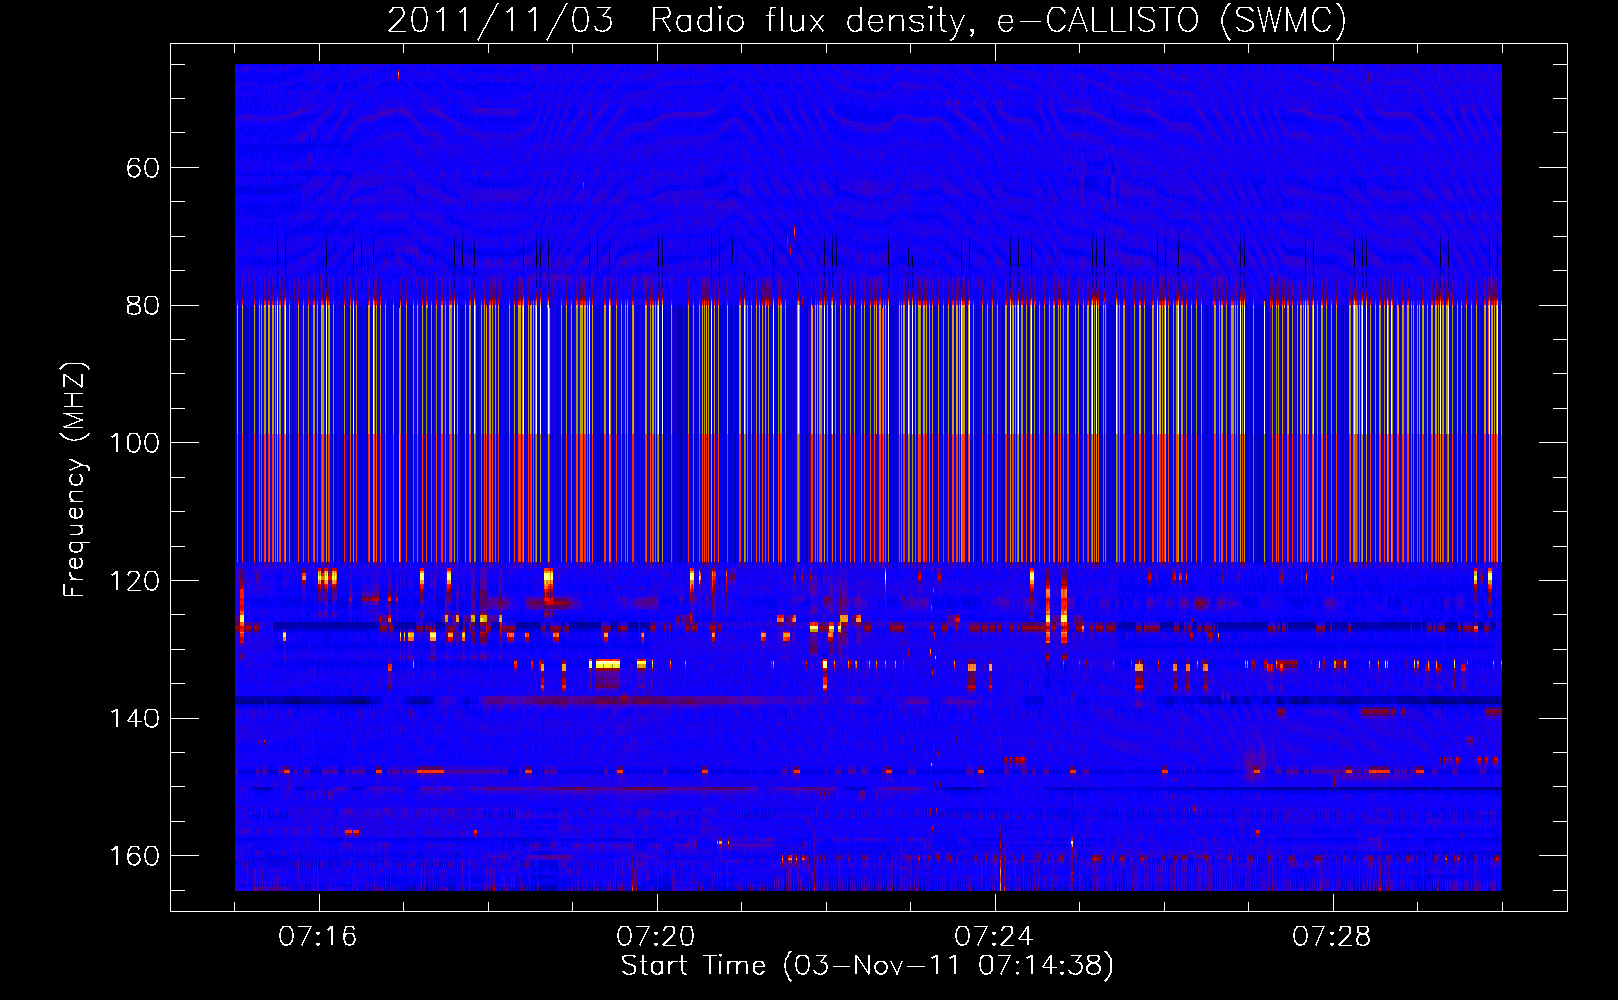Select the 'e-CALLISTO (SWMC)' title text

[1172, 21]
